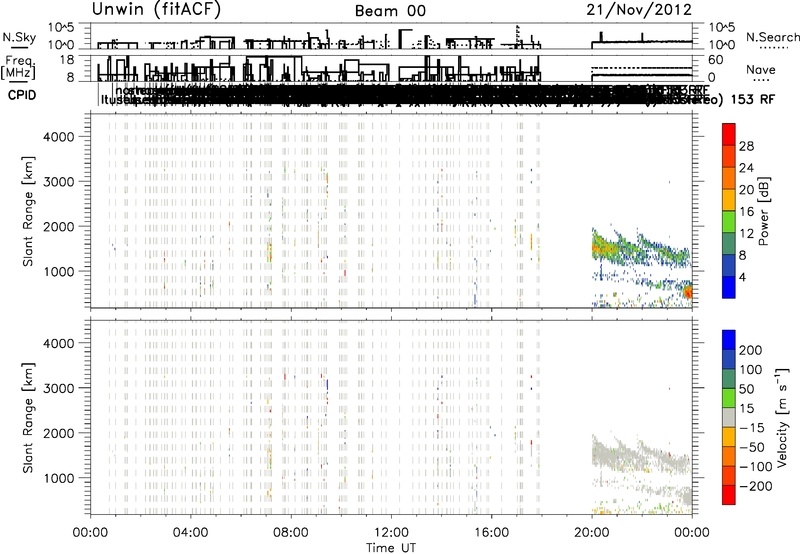This screenshot has width=800, height=554.
Task: Click the '50' tick on the velocity colorbar
Action: (x=746, y=389)
